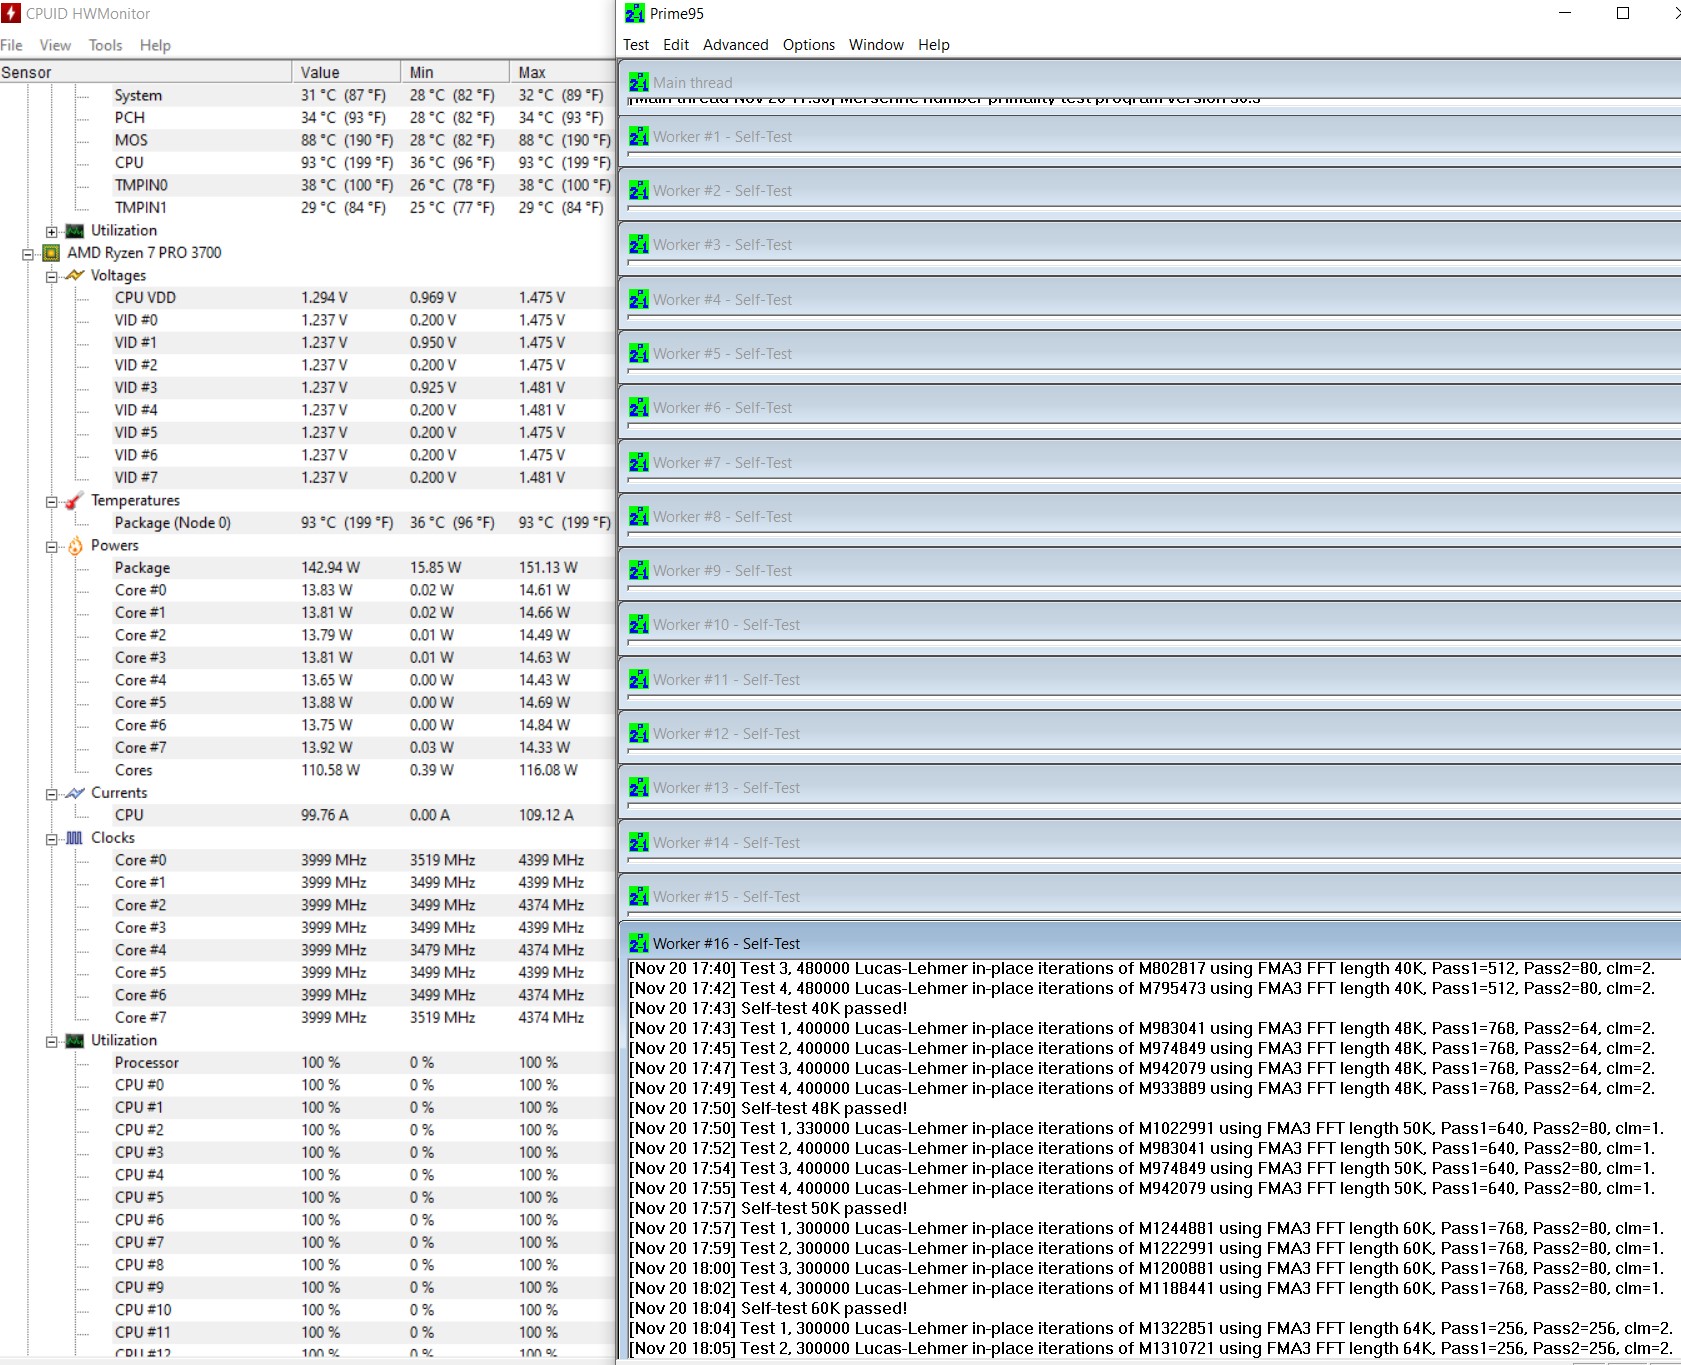
Task: Click the Worker #6 Self-Test window icon
Action: tap(639, 407)
